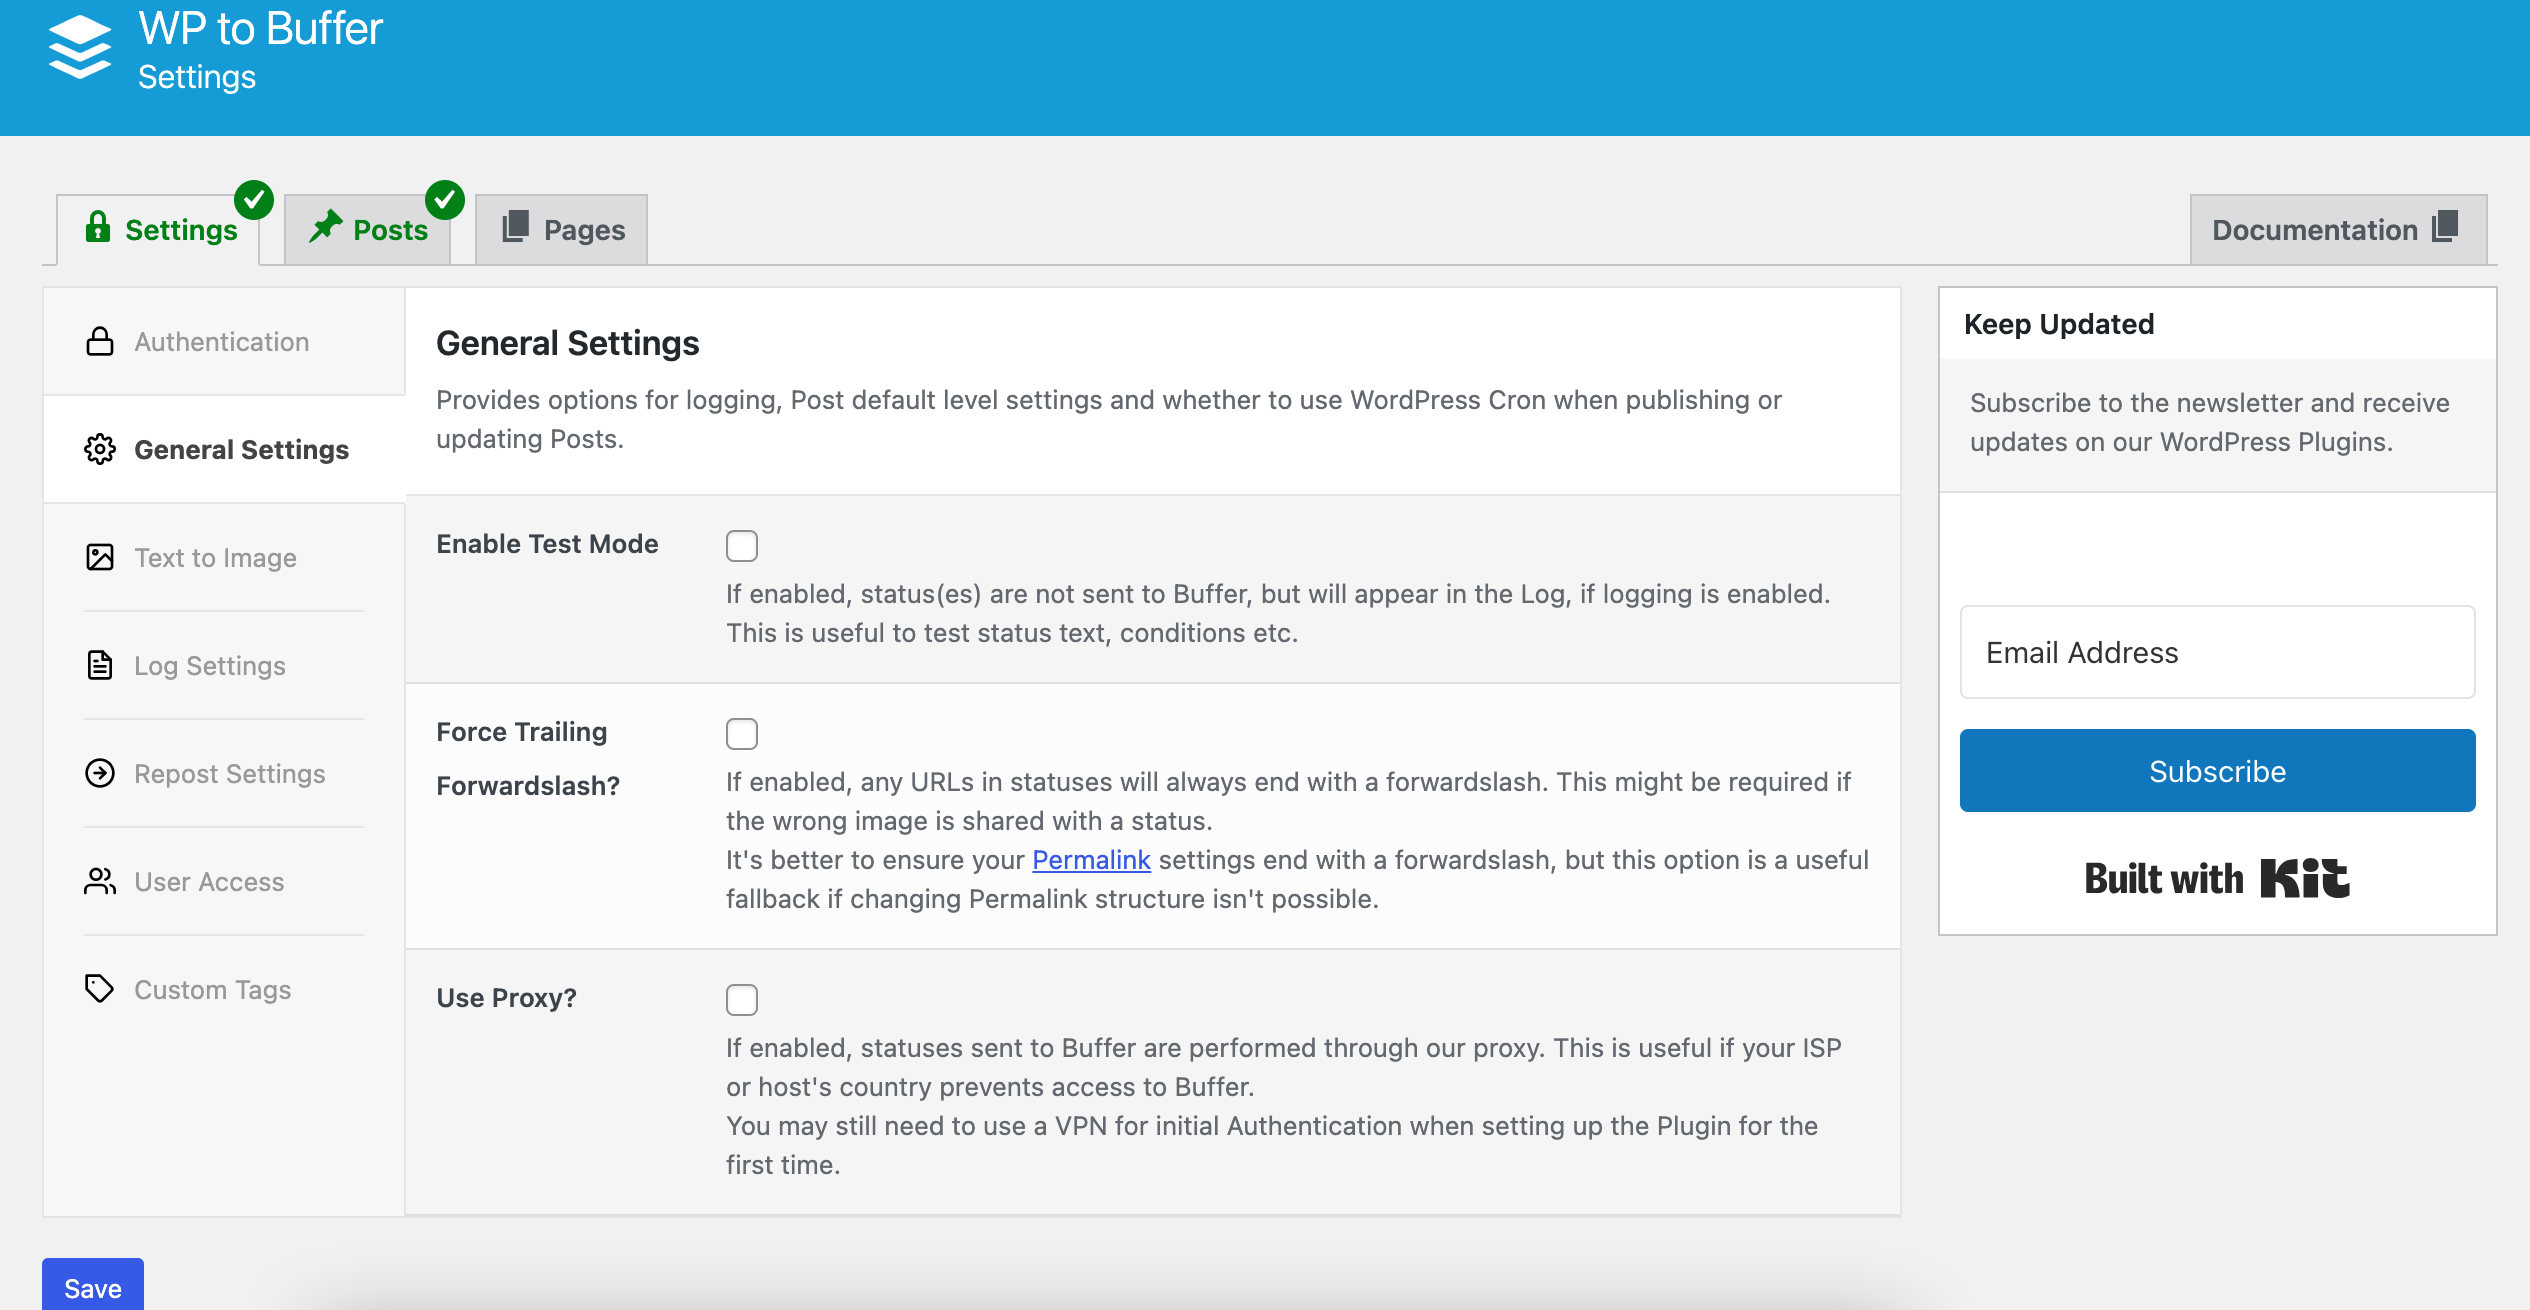Click the Keep Updated heading
The image size is (2530, 1310).
click(2059, 324)
